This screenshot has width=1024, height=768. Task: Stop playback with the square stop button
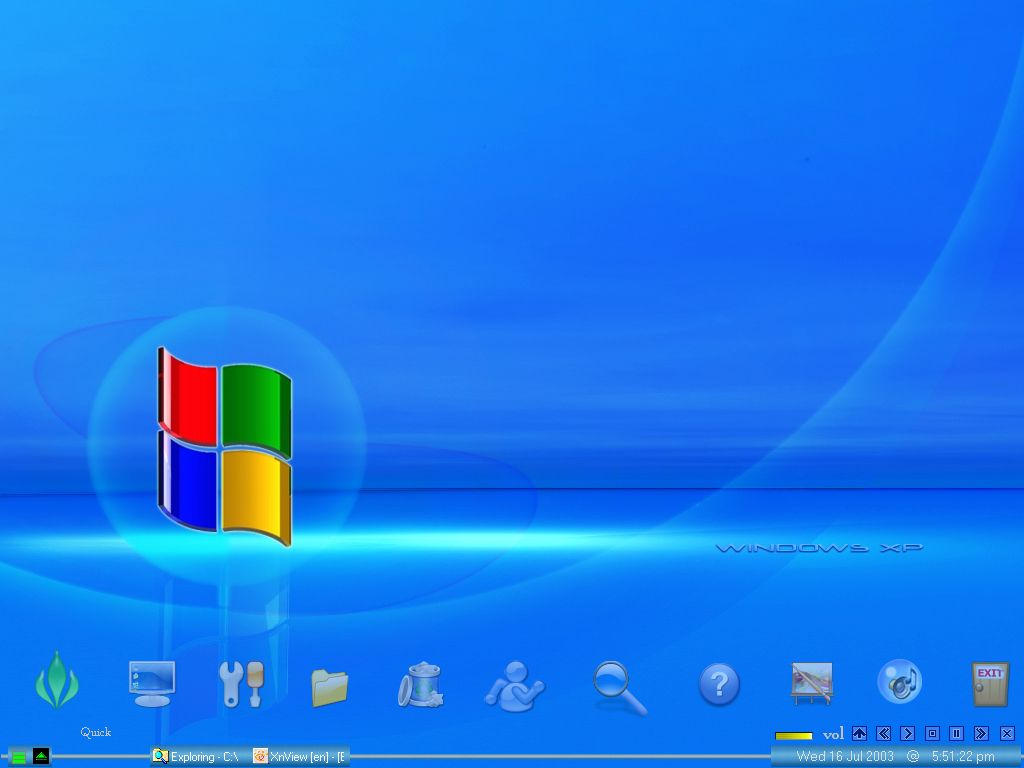tap(932, 734)
